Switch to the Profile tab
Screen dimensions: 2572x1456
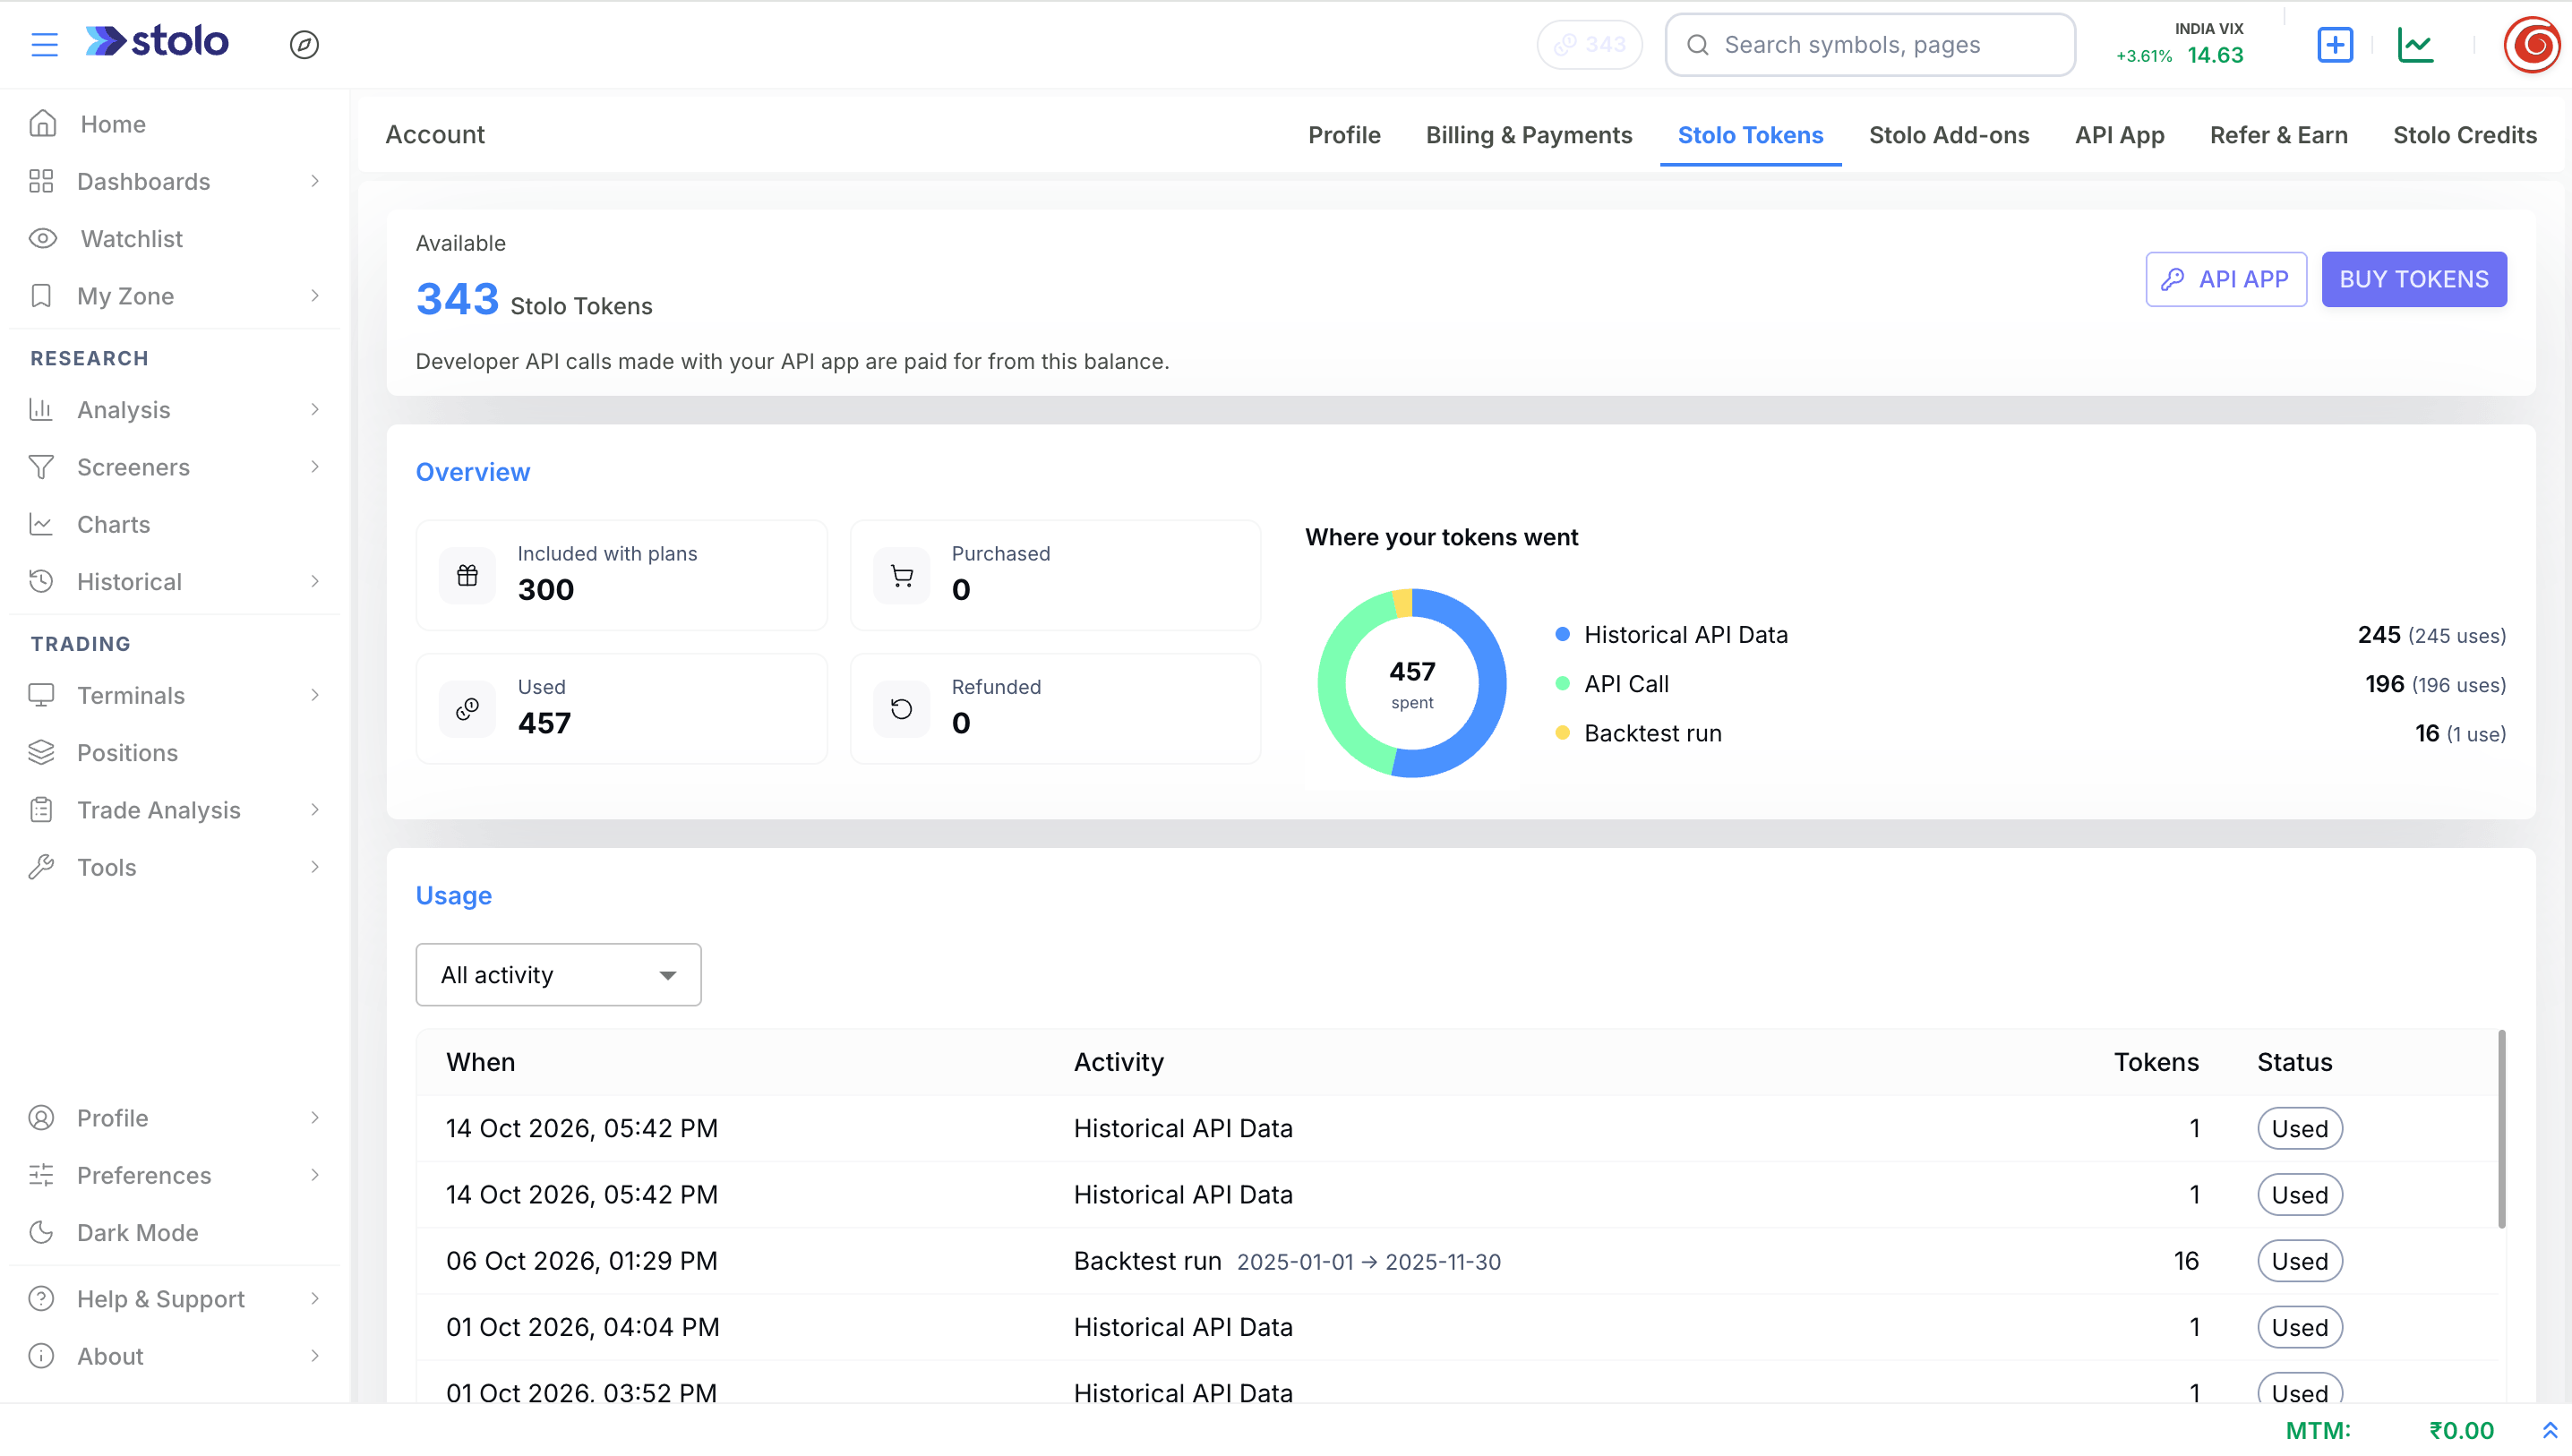[x=1344, y=135]
